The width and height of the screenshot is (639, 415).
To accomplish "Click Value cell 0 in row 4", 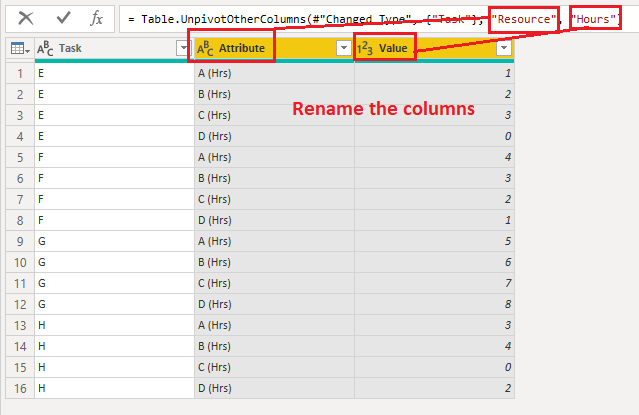I will pos(434,136).
